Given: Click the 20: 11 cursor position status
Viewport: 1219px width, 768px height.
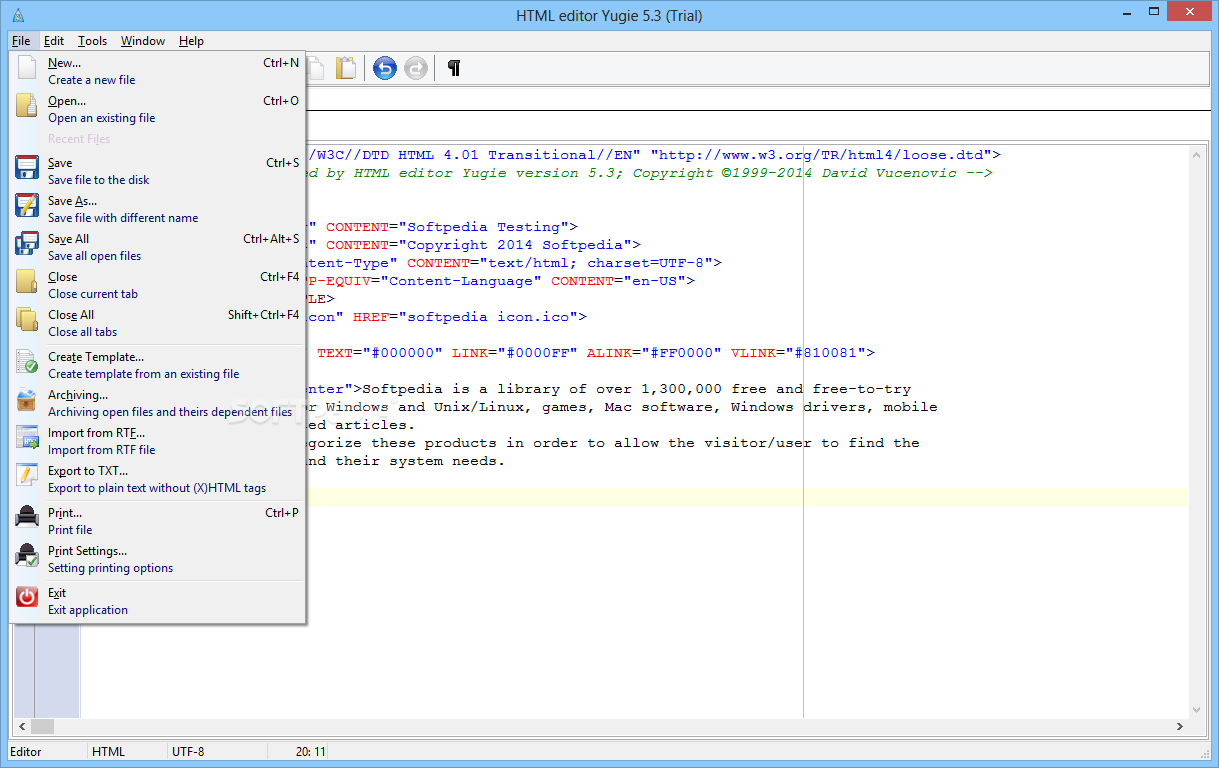Looking at the screenshot, I should 311,752.
